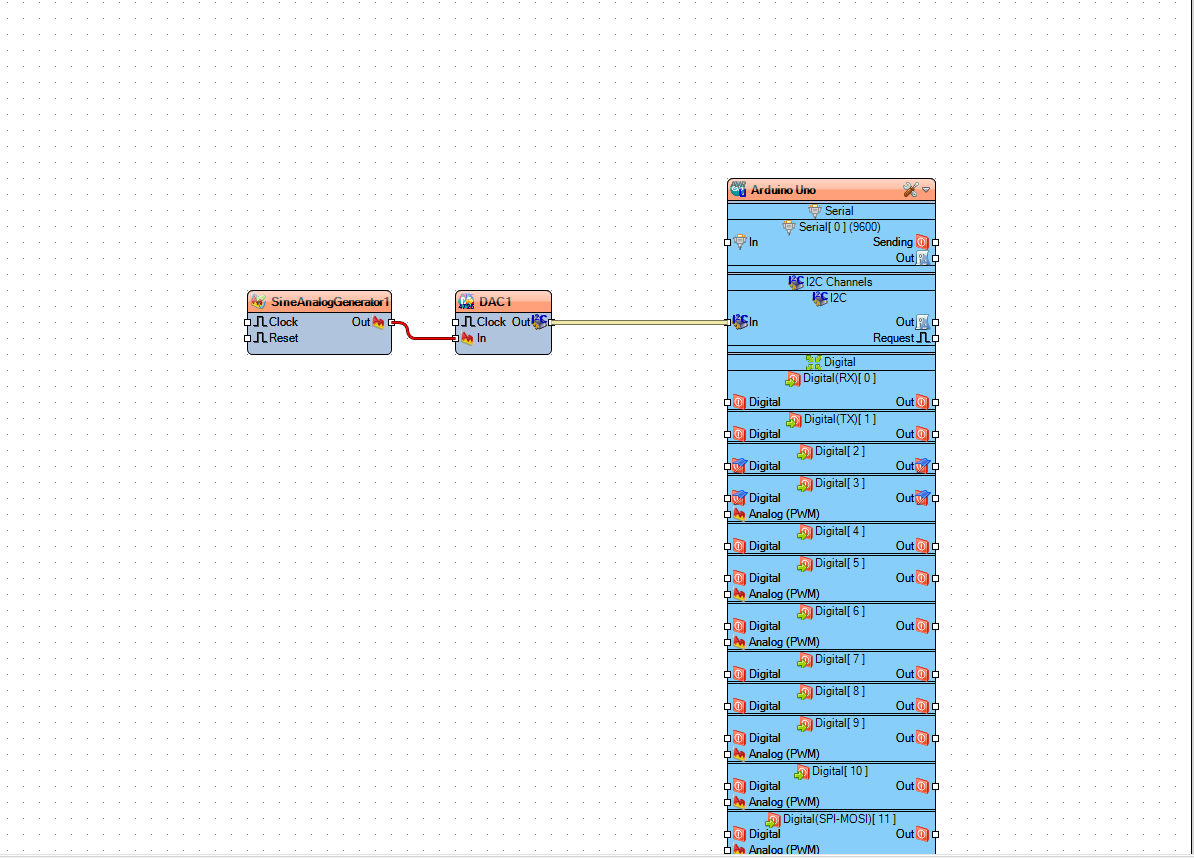The image size is (1194, 858).
Task: Click the Digital[ 10 ] Out pin
Action: (x=936, y=786)
